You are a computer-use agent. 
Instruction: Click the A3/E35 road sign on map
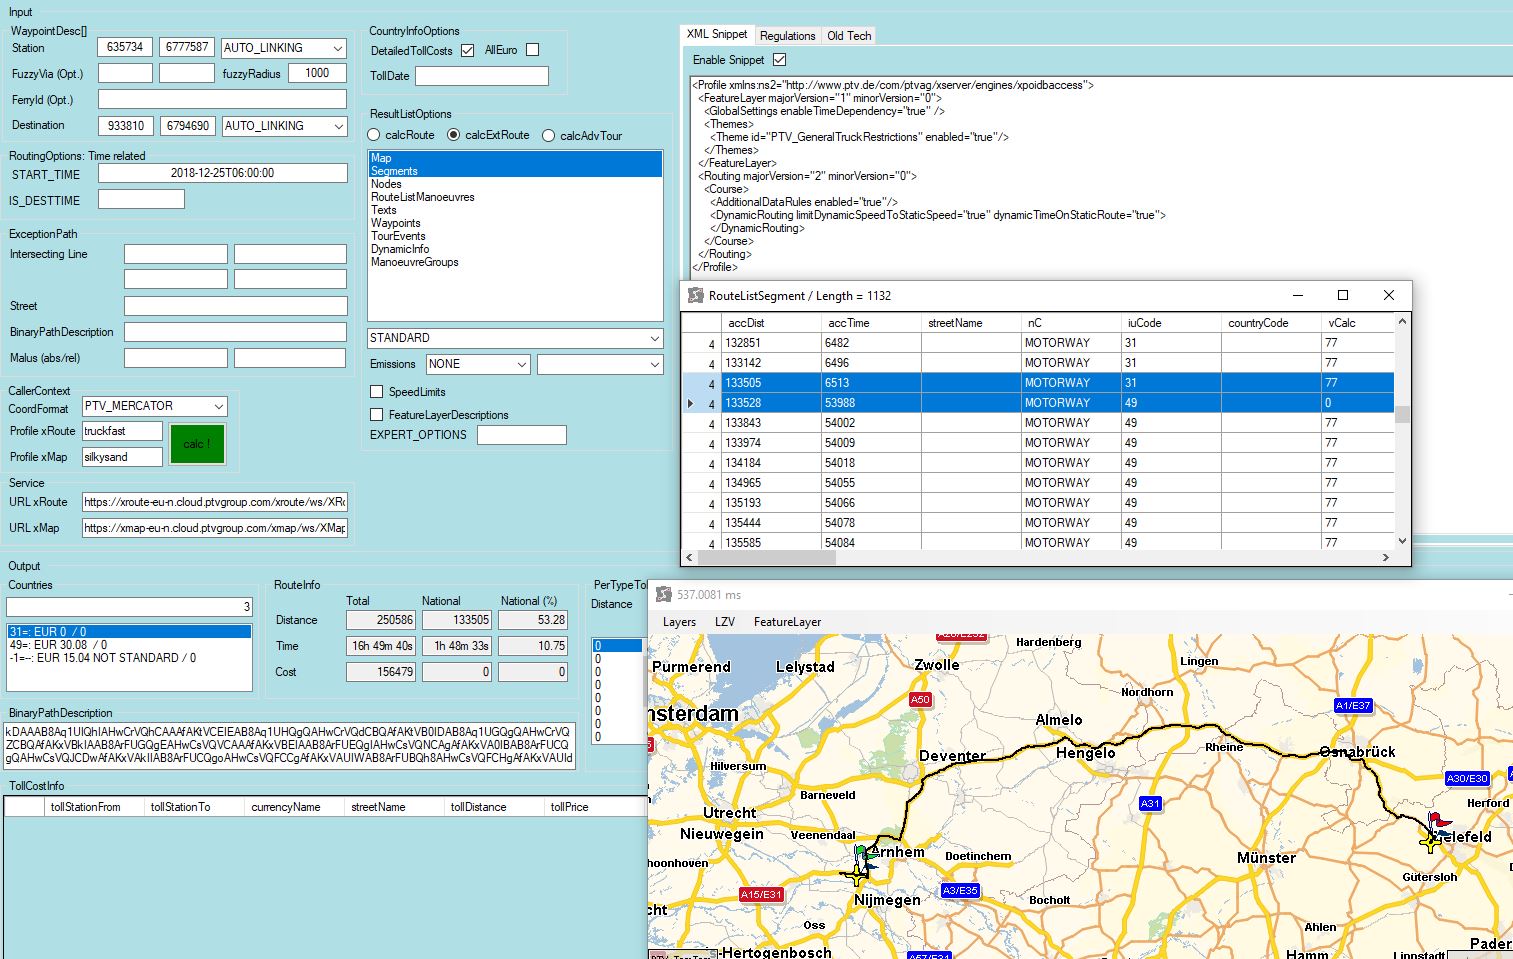[x=959, y=890]
